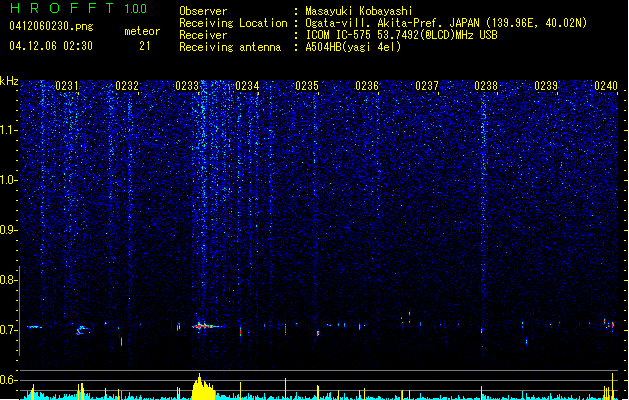The height and width of the screenshot is (400, 629).
Task: Click the 1.1 kHz axis label
Action: tap(8, 130)
